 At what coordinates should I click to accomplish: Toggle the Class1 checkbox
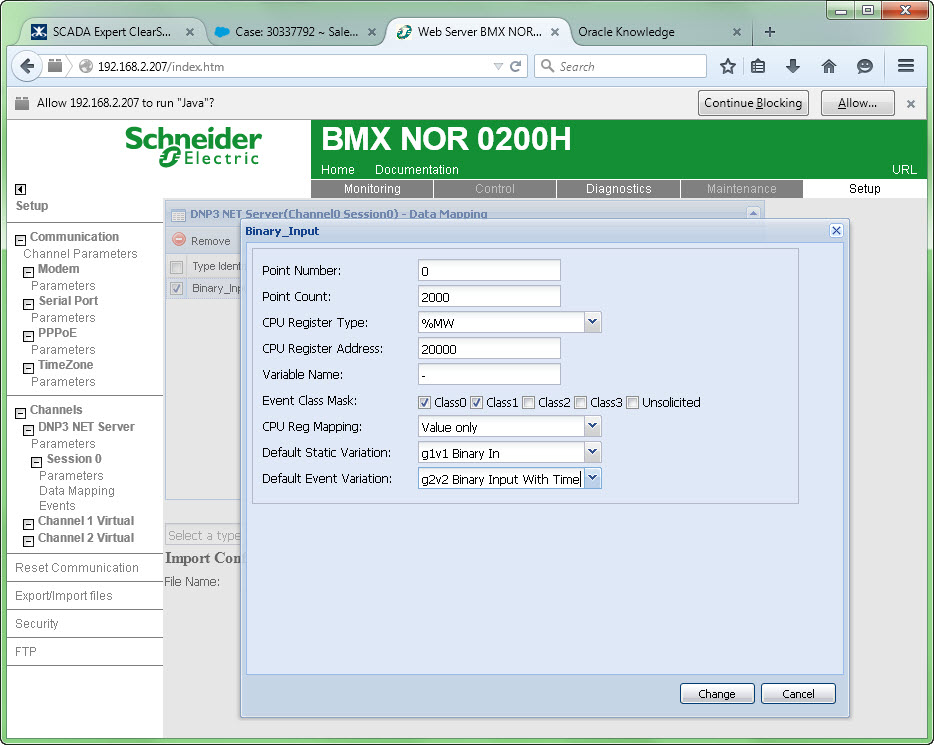[x=476, y=403]
